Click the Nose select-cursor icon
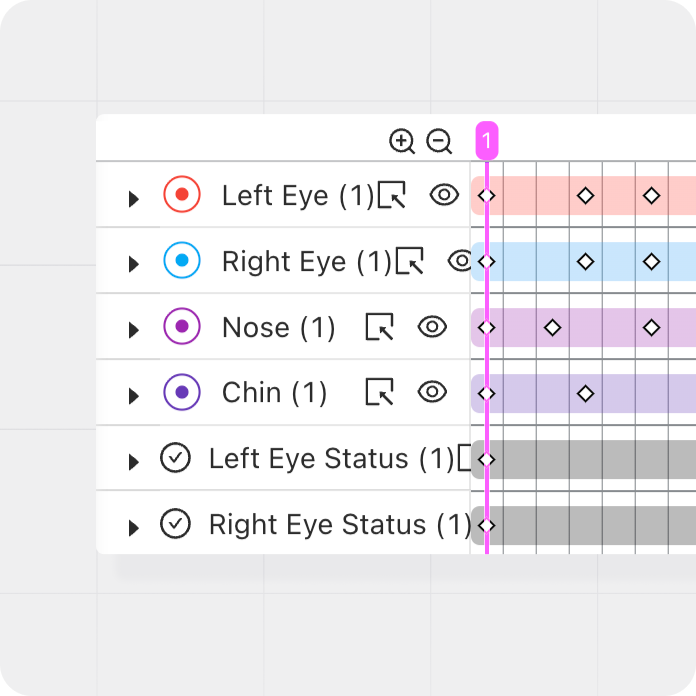This screenshot has height=696, width=696. [379, 327]
